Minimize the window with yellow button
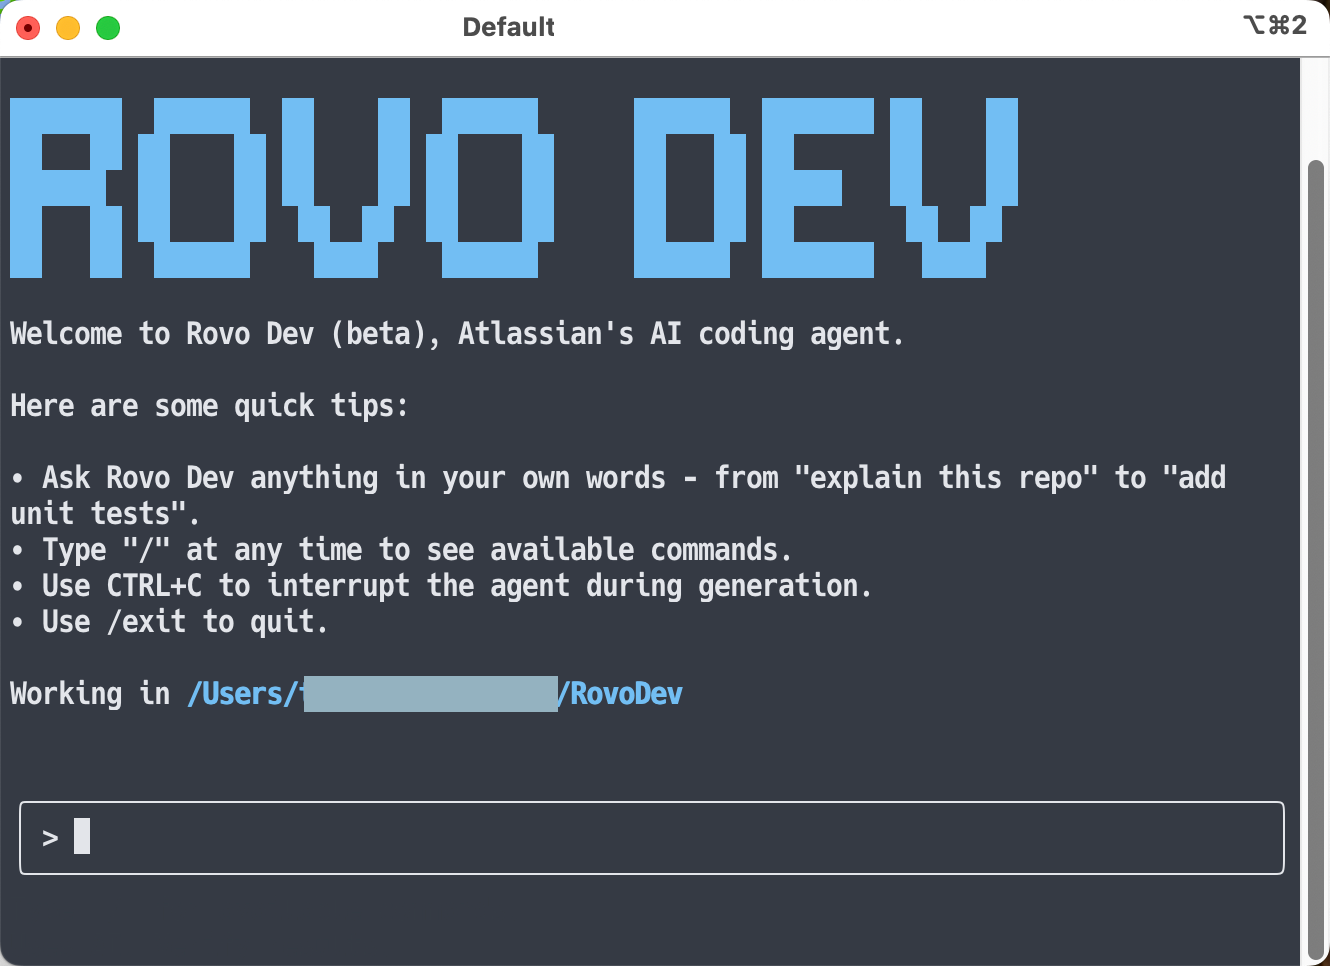Viewport: 1330px width, 966px height. (x=68, y=28)
